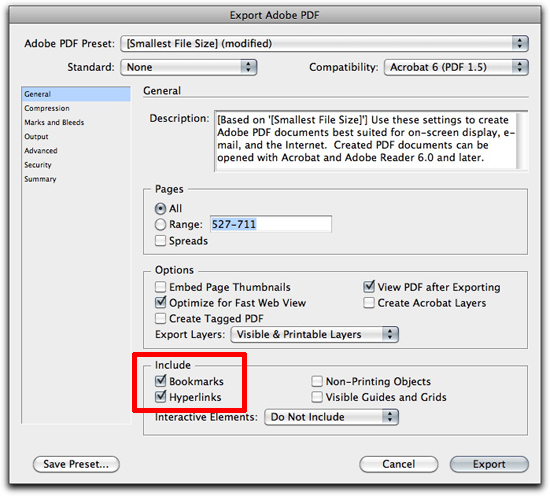This screenshot has height=496, width=550.
Task: Open the Standard dropdown set to None
Action: [x=189, y=67]
